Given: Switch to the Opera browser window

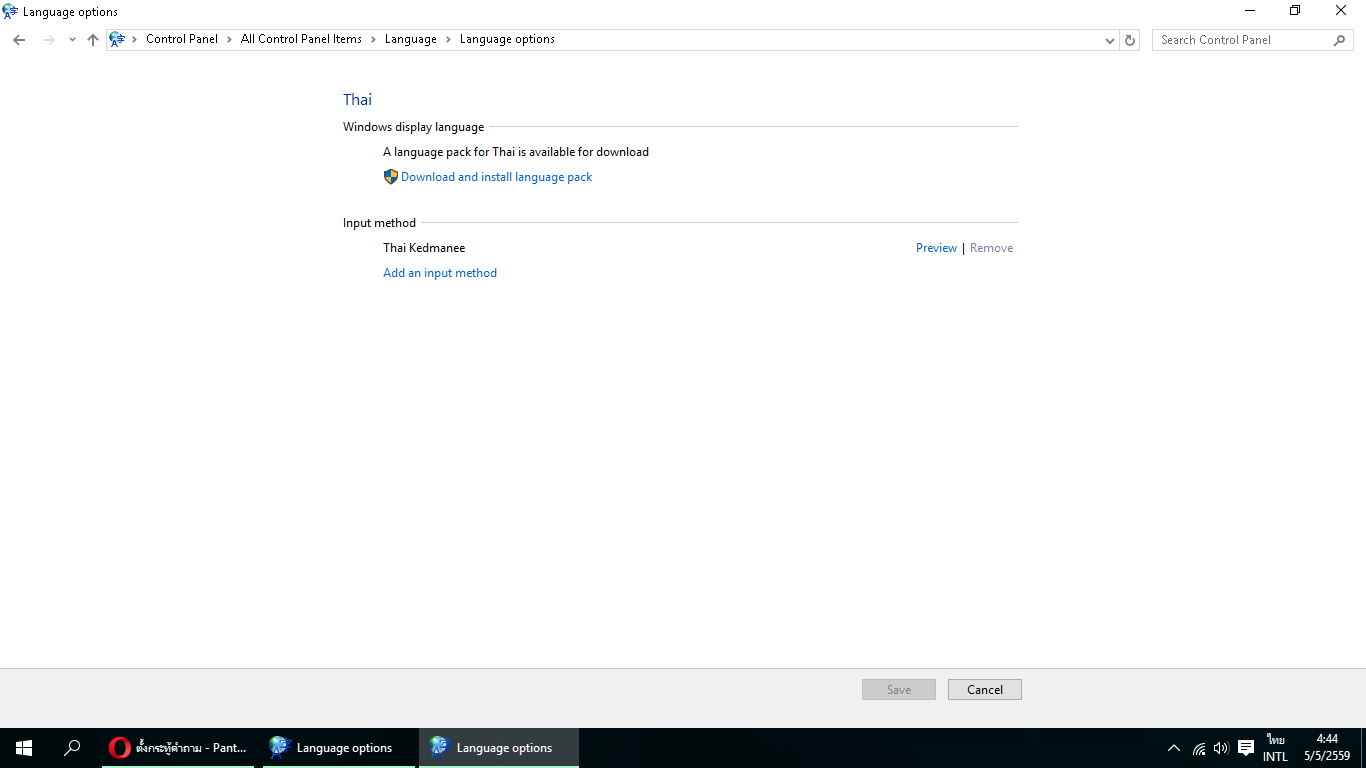Looking at the screenshot, I should 178,748.
